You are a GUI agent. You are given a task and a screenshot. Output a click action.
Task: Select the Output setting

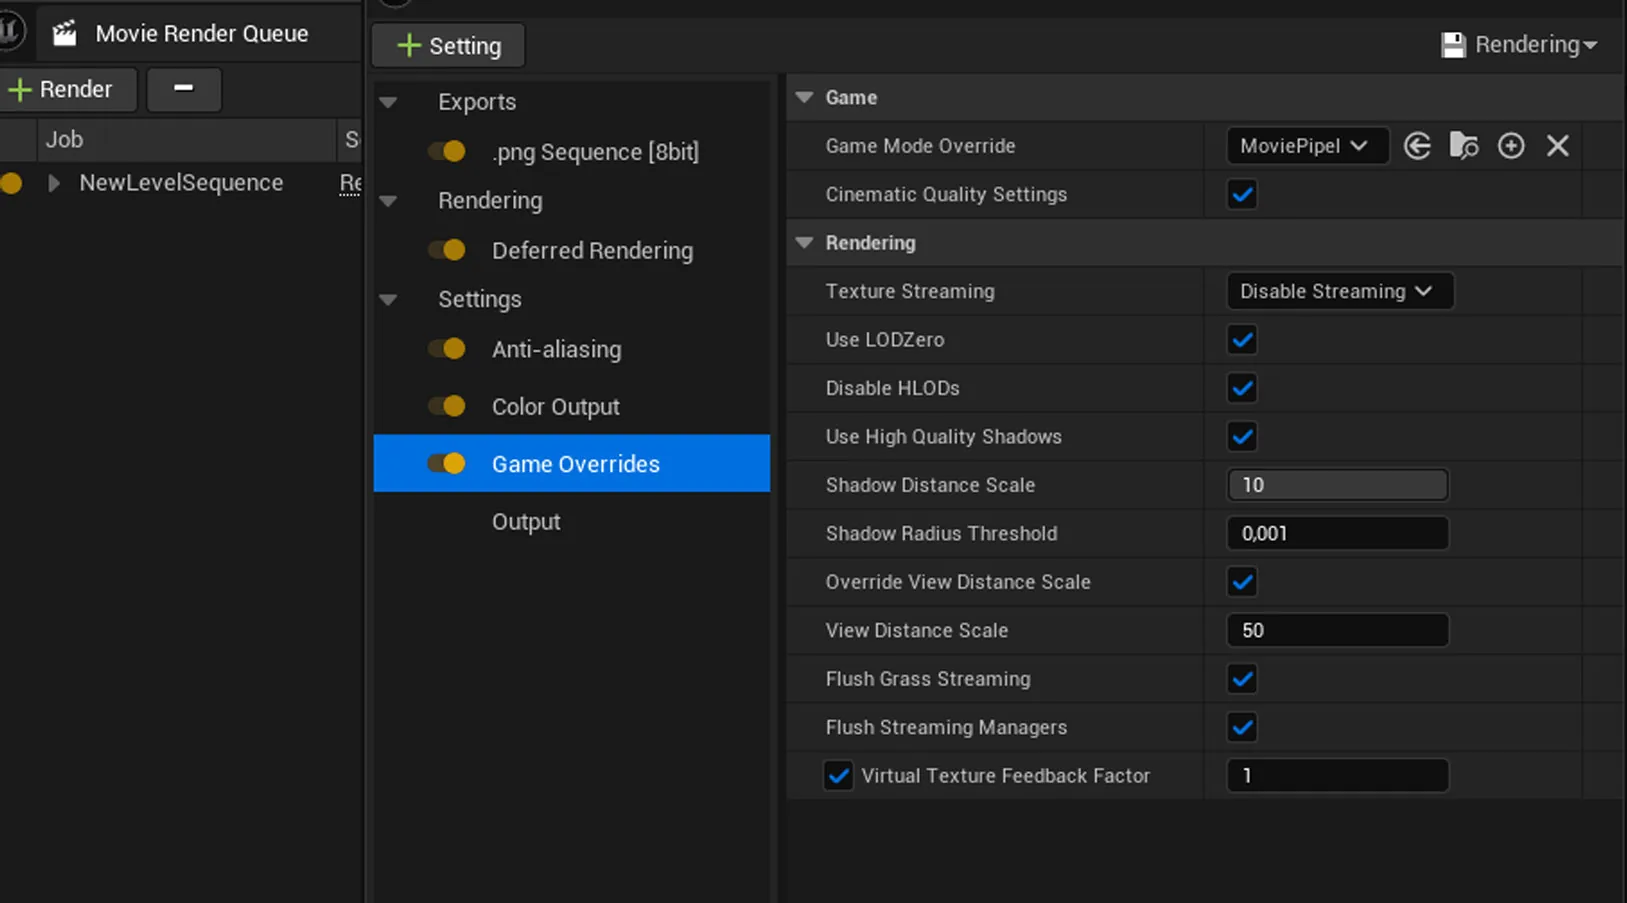(526, 522)
